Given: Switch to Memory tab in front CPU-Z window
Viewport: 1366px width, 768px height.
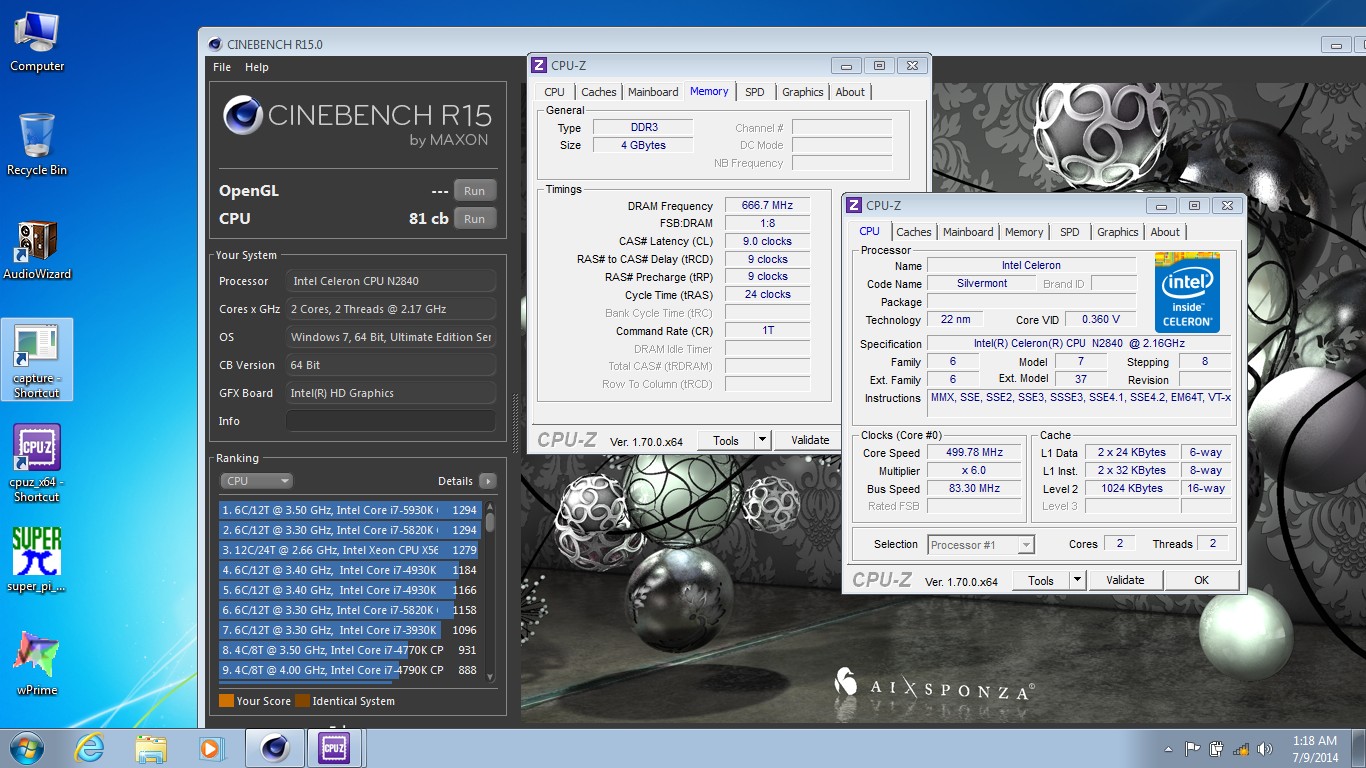Looking at the screenshot, I should pyautogui.click(x=1024, y=232).
